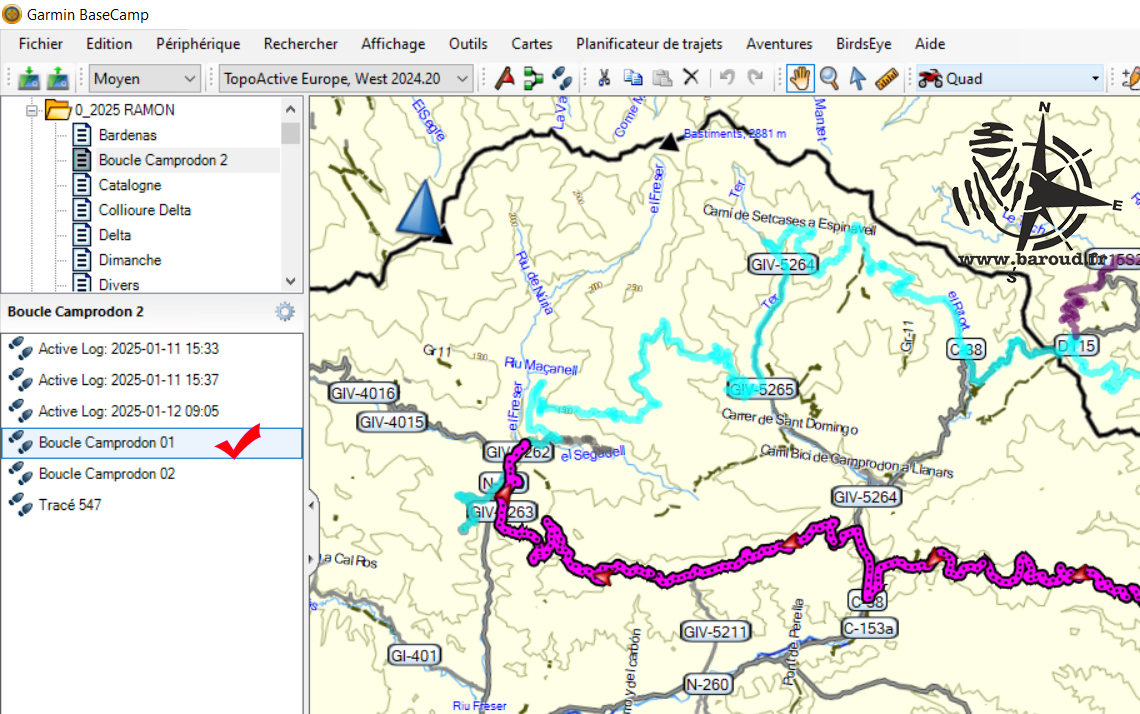This screenshot has width=1140, height=714.
Task: Click the library tree scroll down arrow
Action: pyautogui.click(x=291, y=281)
